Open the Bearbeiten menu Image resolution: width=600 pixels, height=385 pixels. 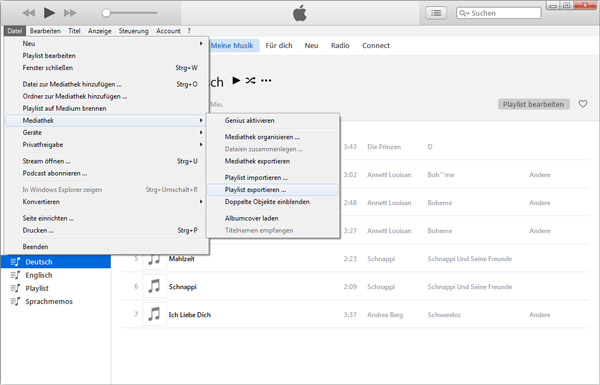point(45,31)
